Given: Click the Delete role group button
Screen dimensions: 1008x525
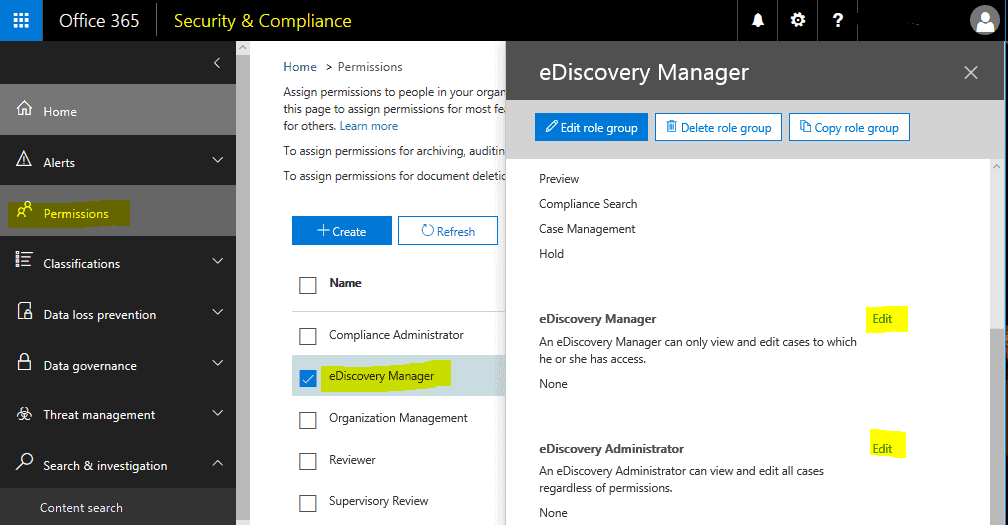Looking at the screenshot, I should point(718,127).
